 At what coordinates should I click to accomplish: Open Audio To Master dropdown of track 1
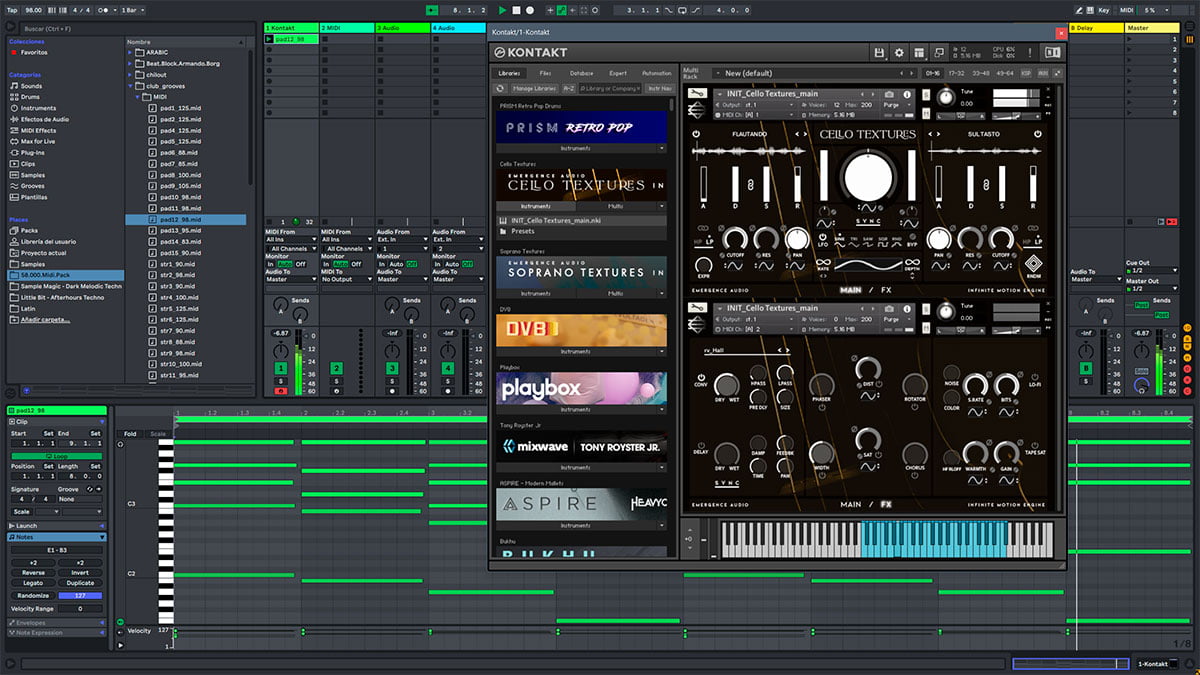click(x=291, y=279)
